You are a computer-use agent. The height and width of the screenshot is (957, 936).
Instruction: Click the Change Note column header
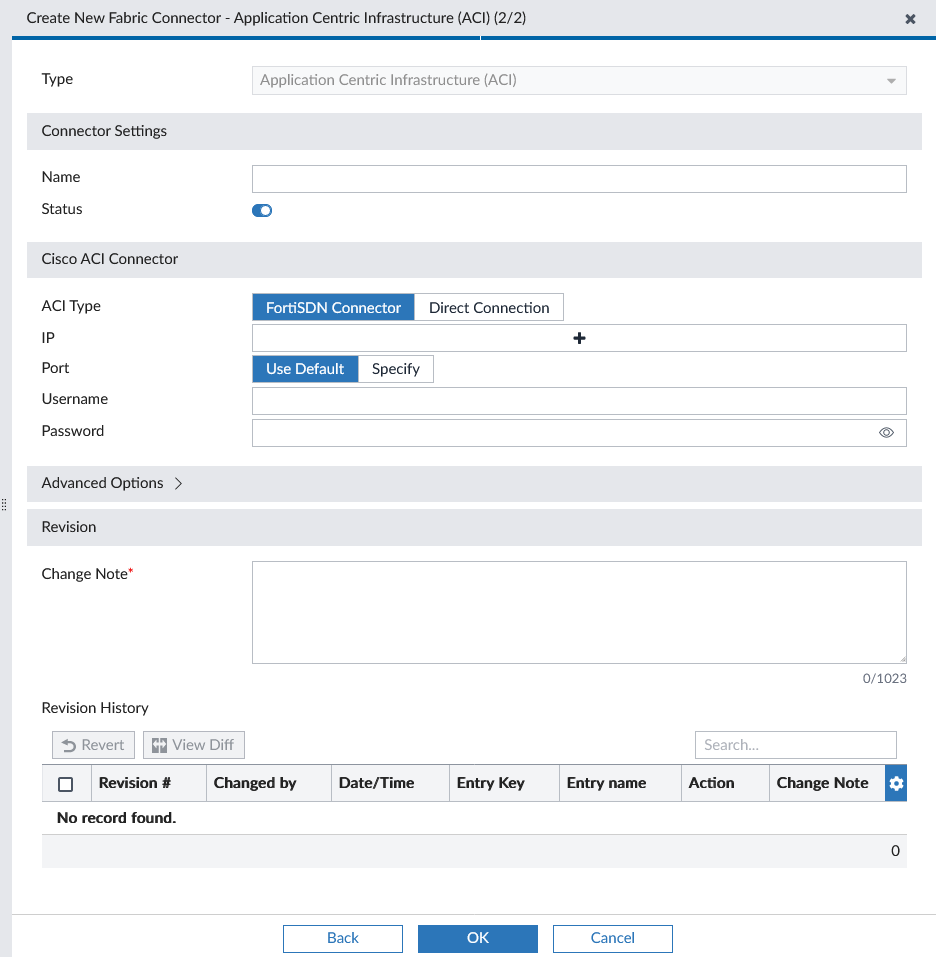tap(823, 783)
